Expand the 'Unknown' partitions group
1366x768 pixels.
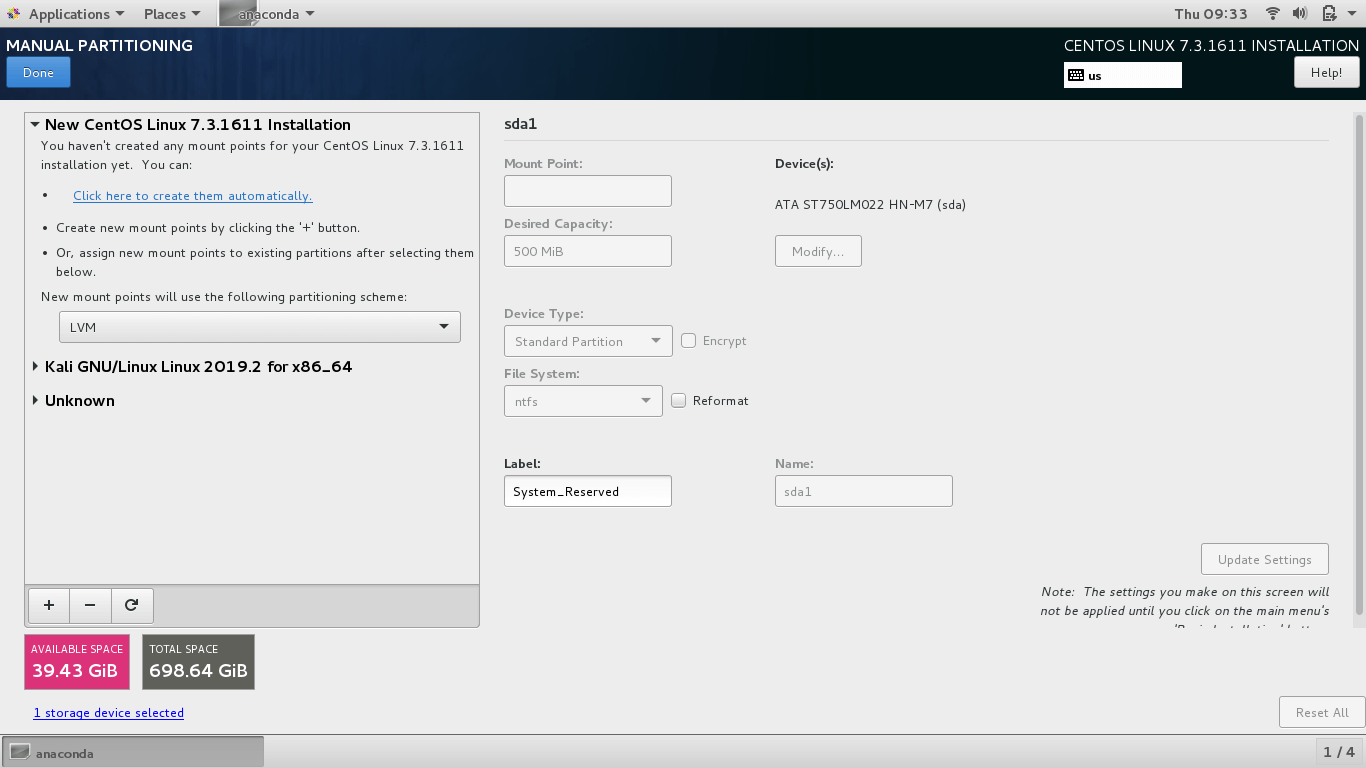[x=35, y=401]
